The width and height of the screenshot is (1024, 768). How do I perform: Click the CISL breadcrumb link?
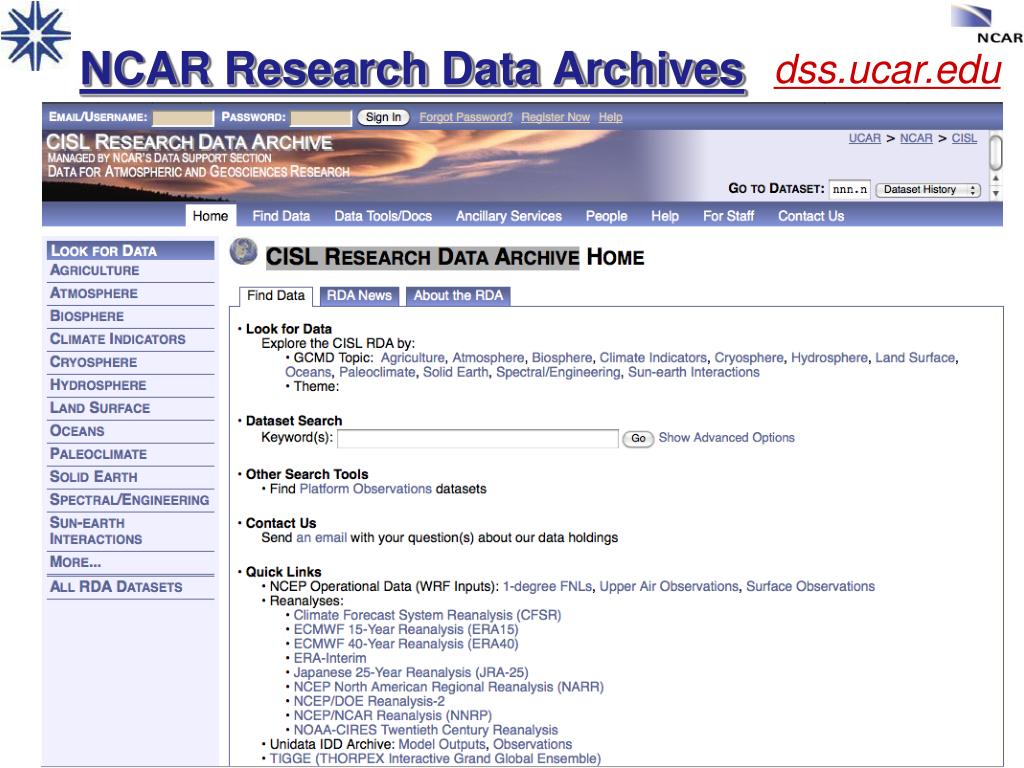click(964, 138)
